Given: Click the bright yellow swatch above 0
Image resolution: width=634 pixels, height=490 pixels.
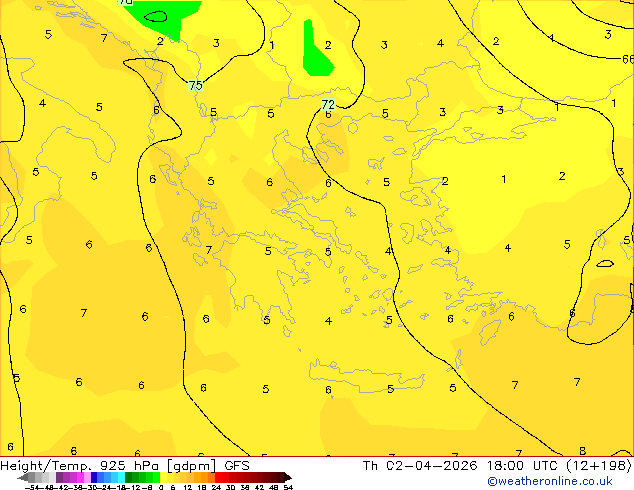Looking at the screenshot, I should tap(163, 477).
